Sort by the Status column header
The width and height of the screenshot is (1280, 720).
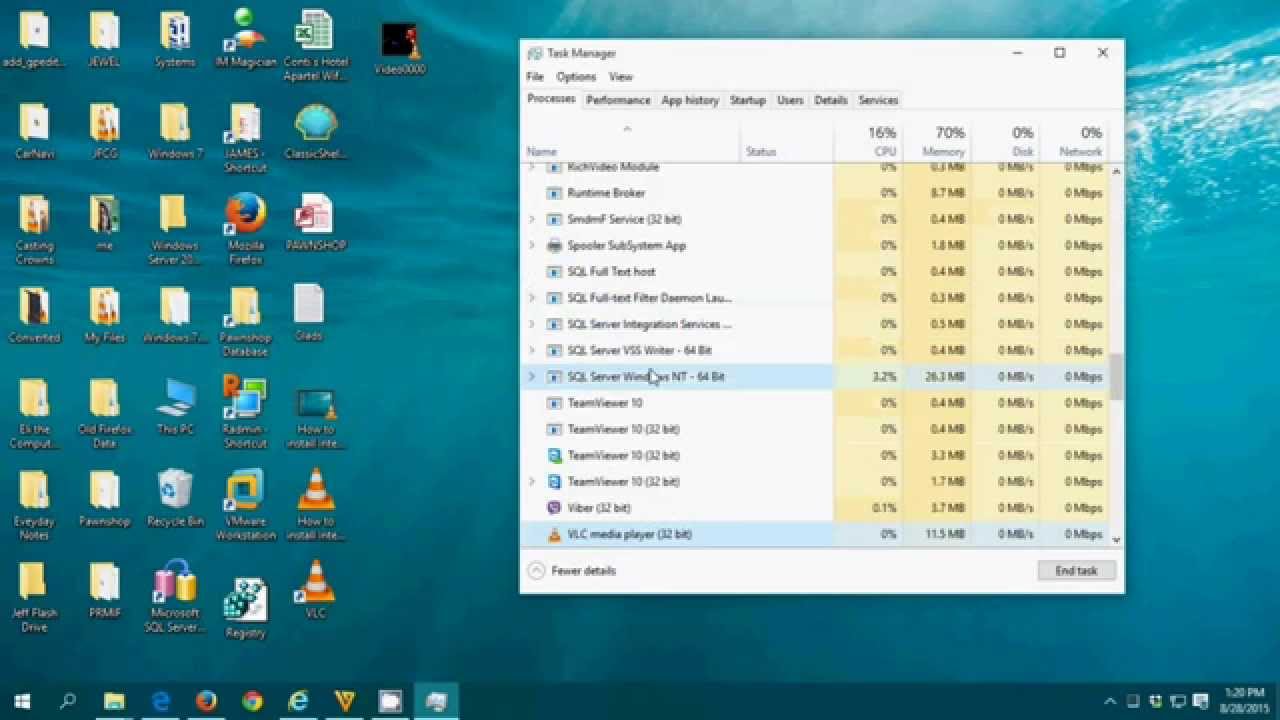point(787,141)
